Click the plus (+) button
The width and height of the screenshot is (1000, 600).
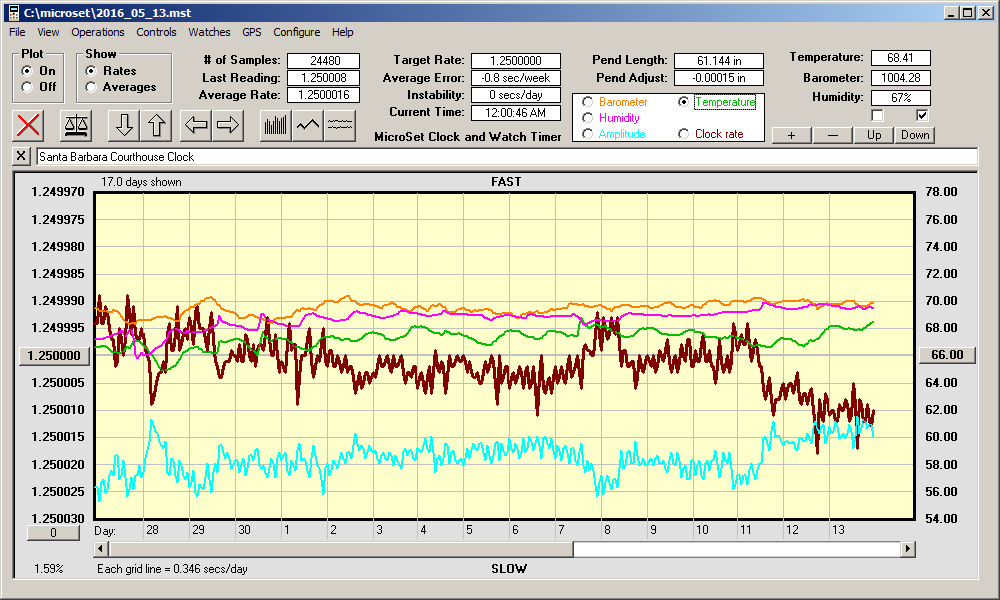pyautogui.click(x=791, y=135)
